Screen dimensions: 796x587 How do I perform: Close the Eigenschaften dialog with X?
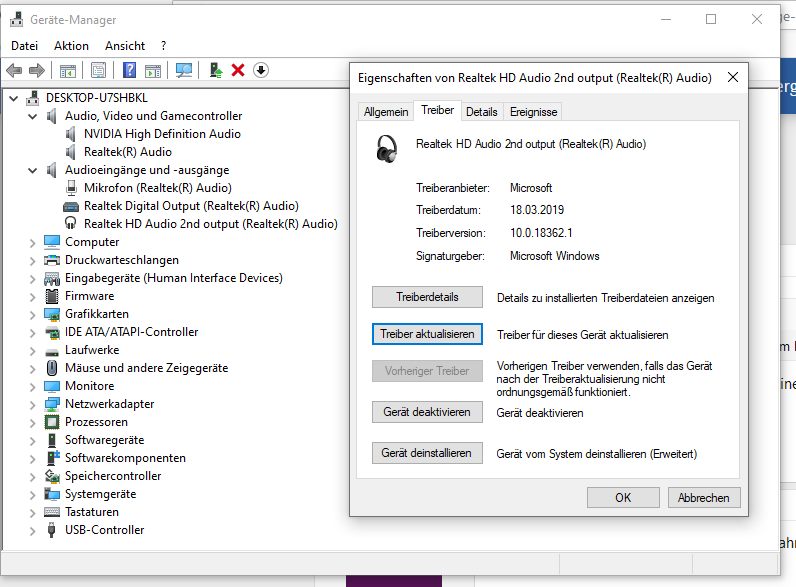point(733,77)
